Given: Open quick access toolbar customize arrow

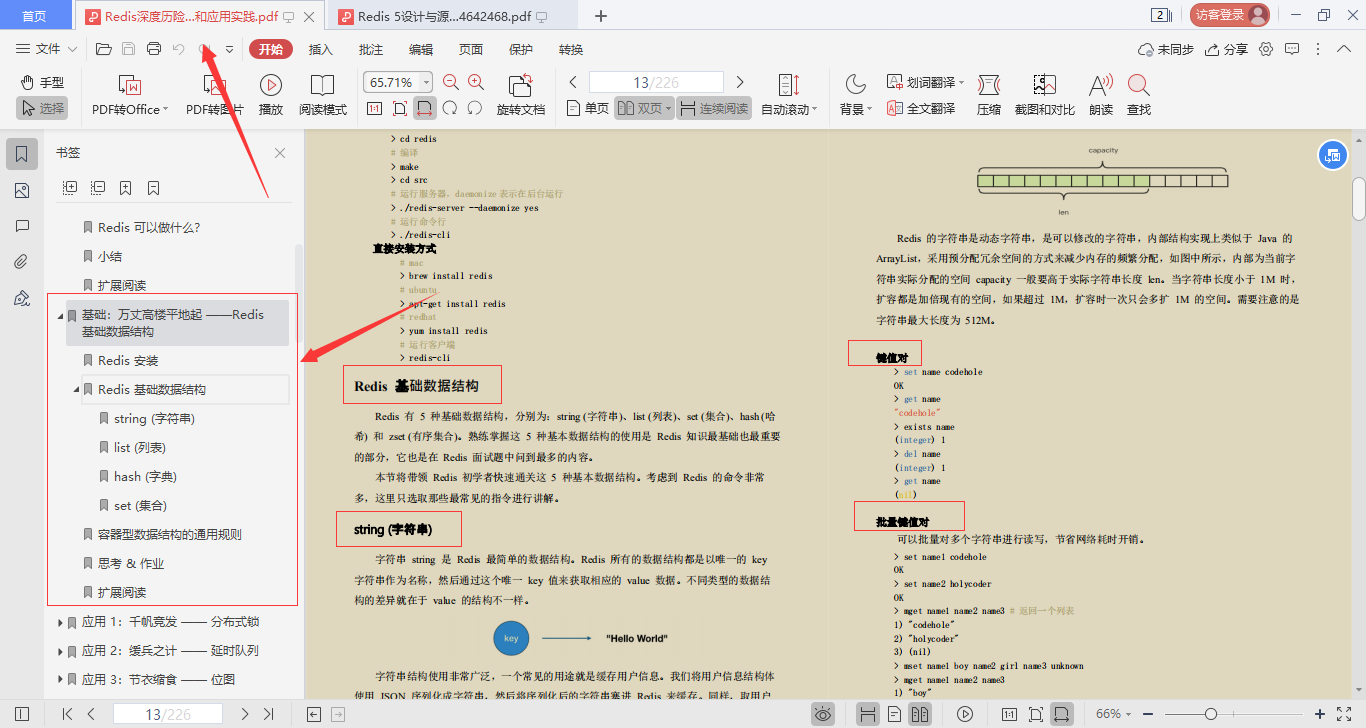Looking at the screenshot, I should (x=229, y=49).
